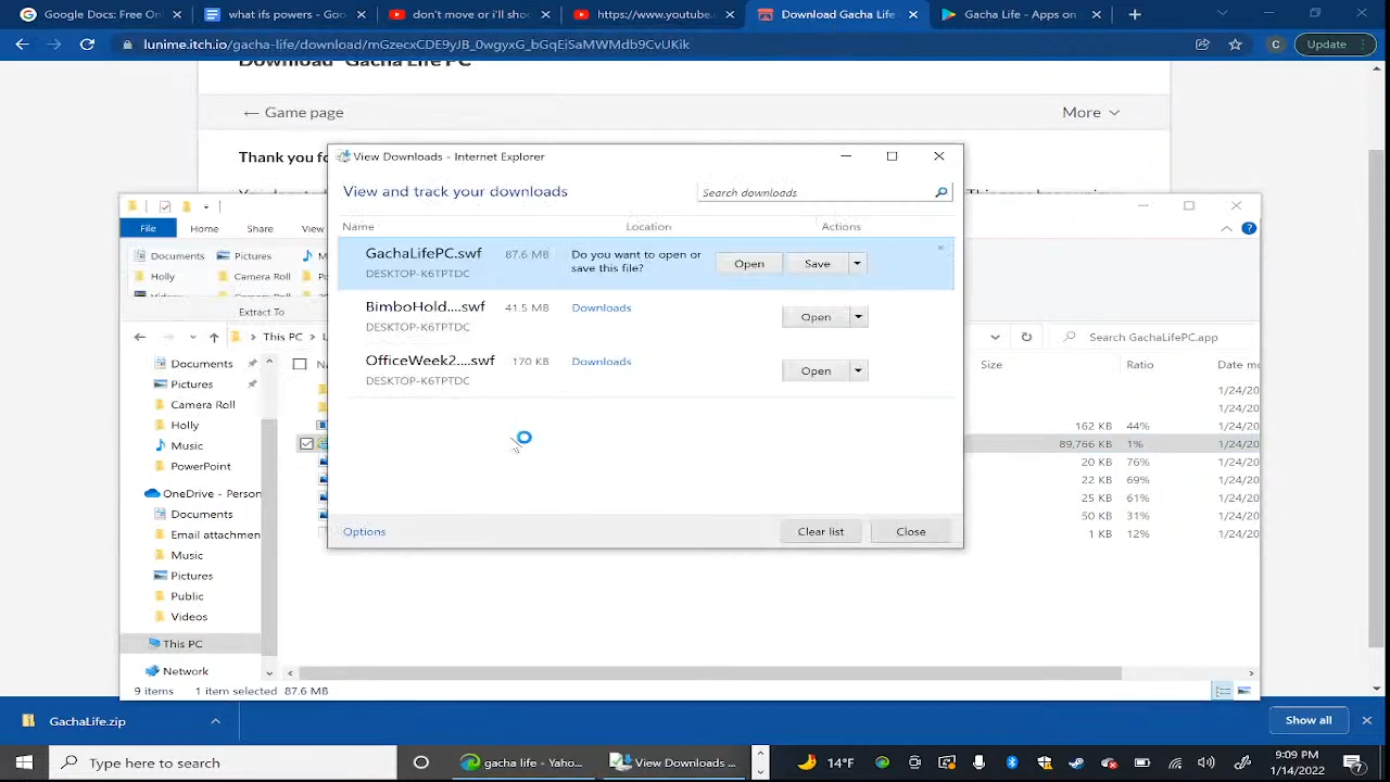Click the File Explorer up arrow

click(x=214, y=337)
